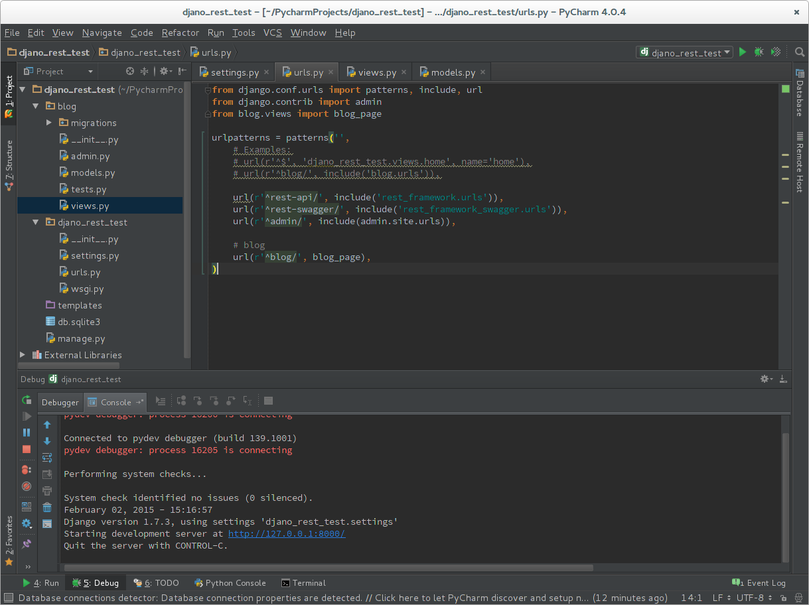Open Debug panel gear menu
The width and height of the screenshot is (809, 605).
pyautogui.click(x=766, y=379)
